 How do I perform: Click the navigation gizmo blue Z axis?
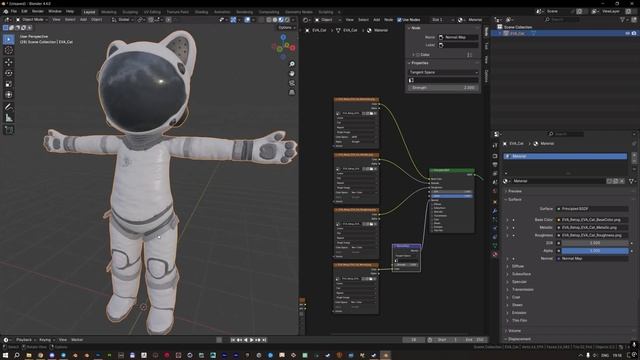tap(283, 38)
